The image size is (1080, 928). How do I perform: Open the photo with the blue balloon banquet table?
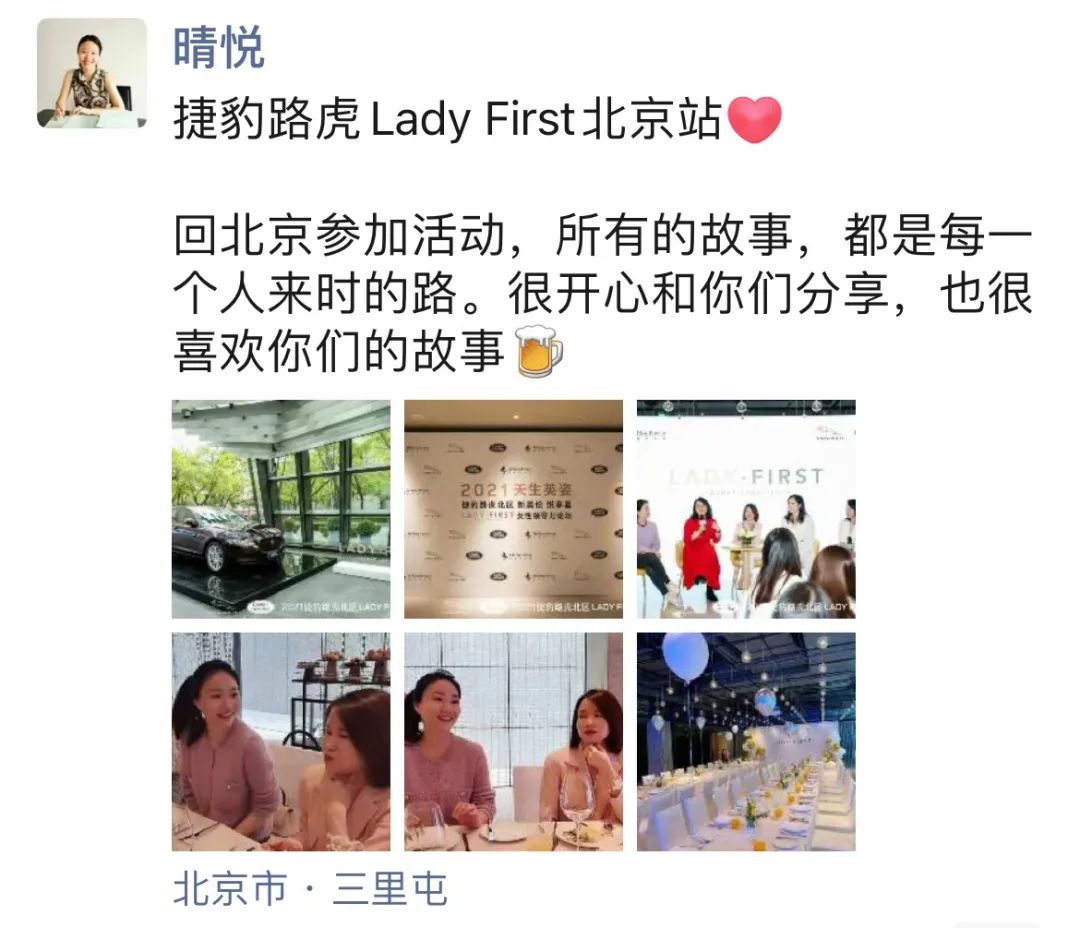click(x=746, y=742)
